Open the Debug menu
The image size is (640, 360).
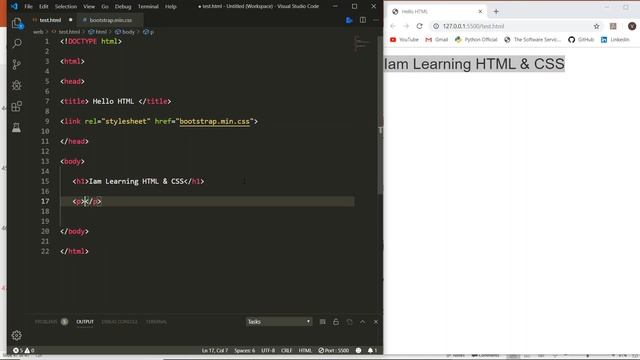coord(123,7)
